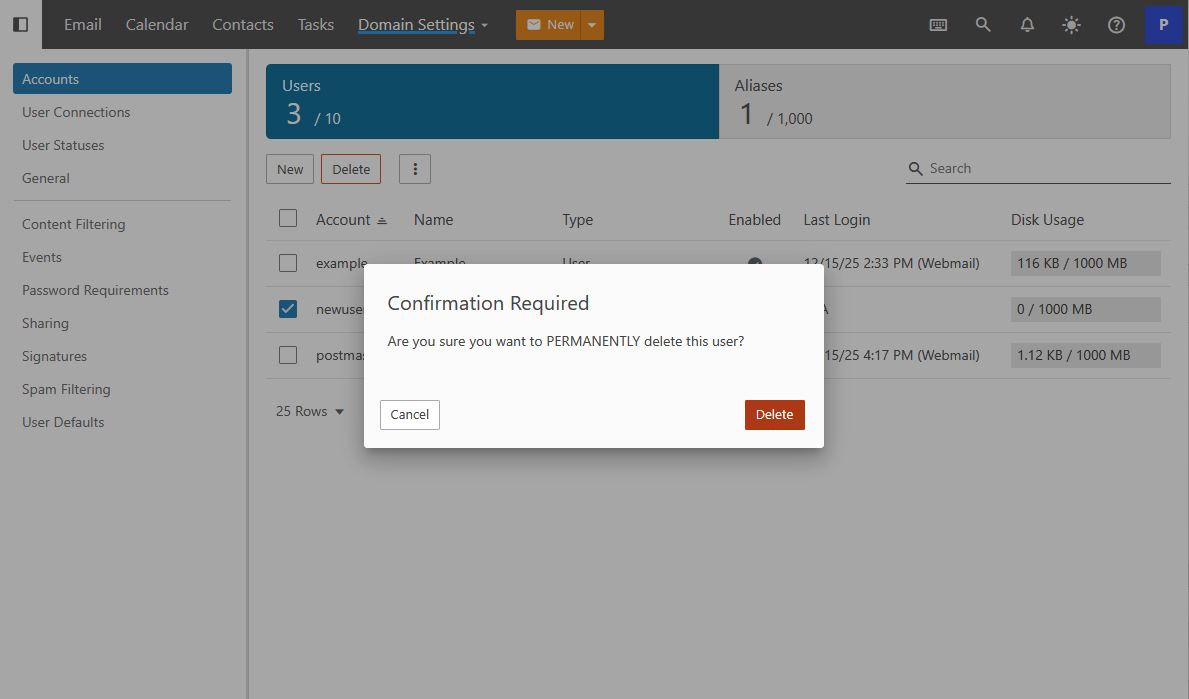Toggle the sidebar panel icon
Screen dimensions: 1189x699
[x=20, y=25]
